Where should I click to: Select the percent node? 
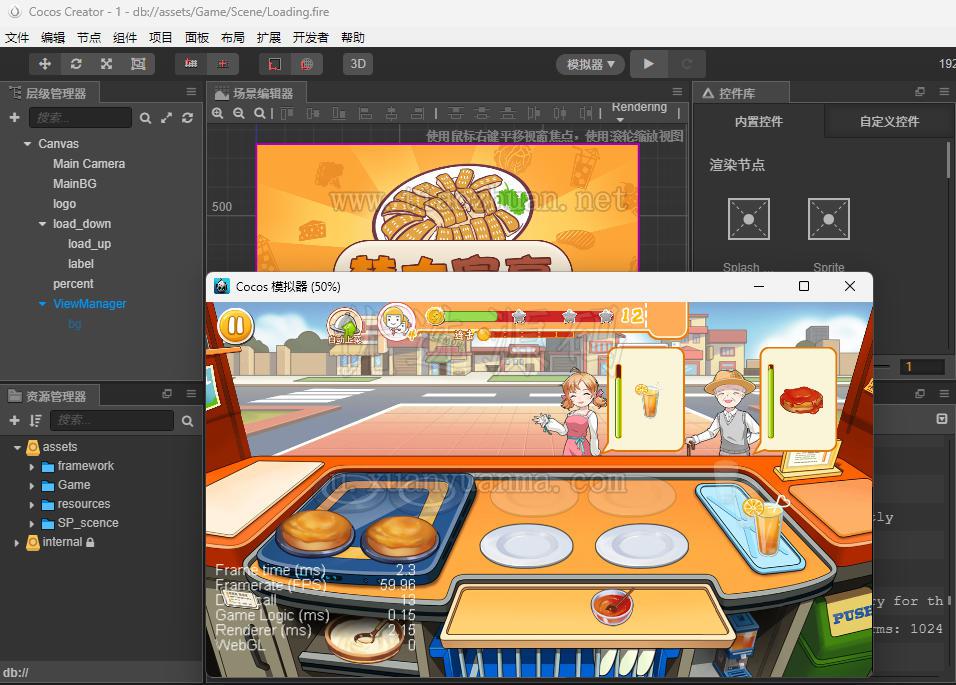(73, 284)
